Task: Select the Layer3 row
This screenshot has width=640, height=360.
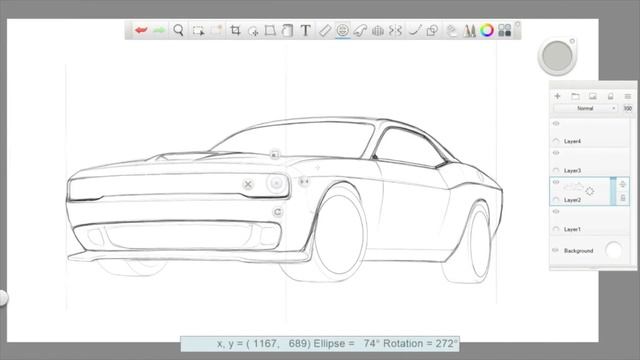Action: [590, 162]
